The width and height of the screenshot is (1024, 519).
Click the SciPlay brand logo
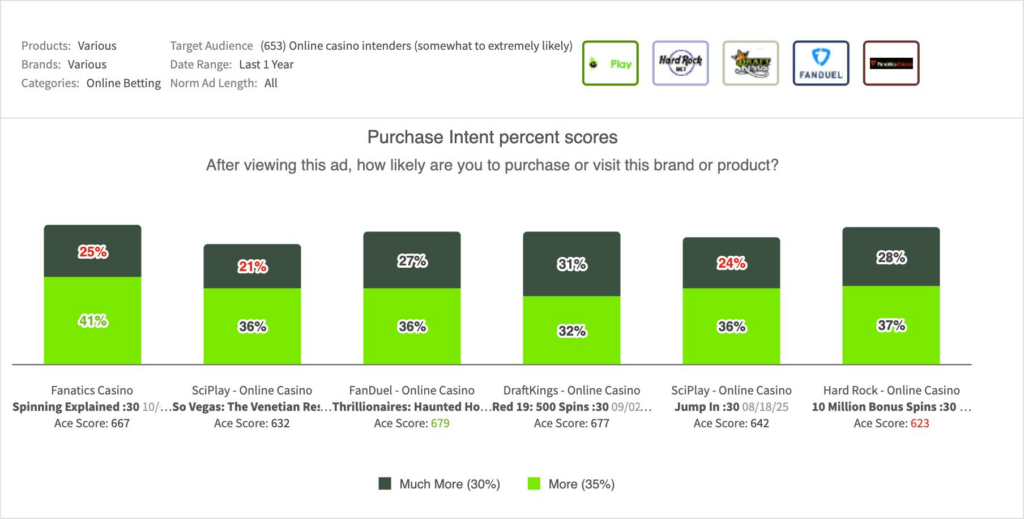pos(610,63)
